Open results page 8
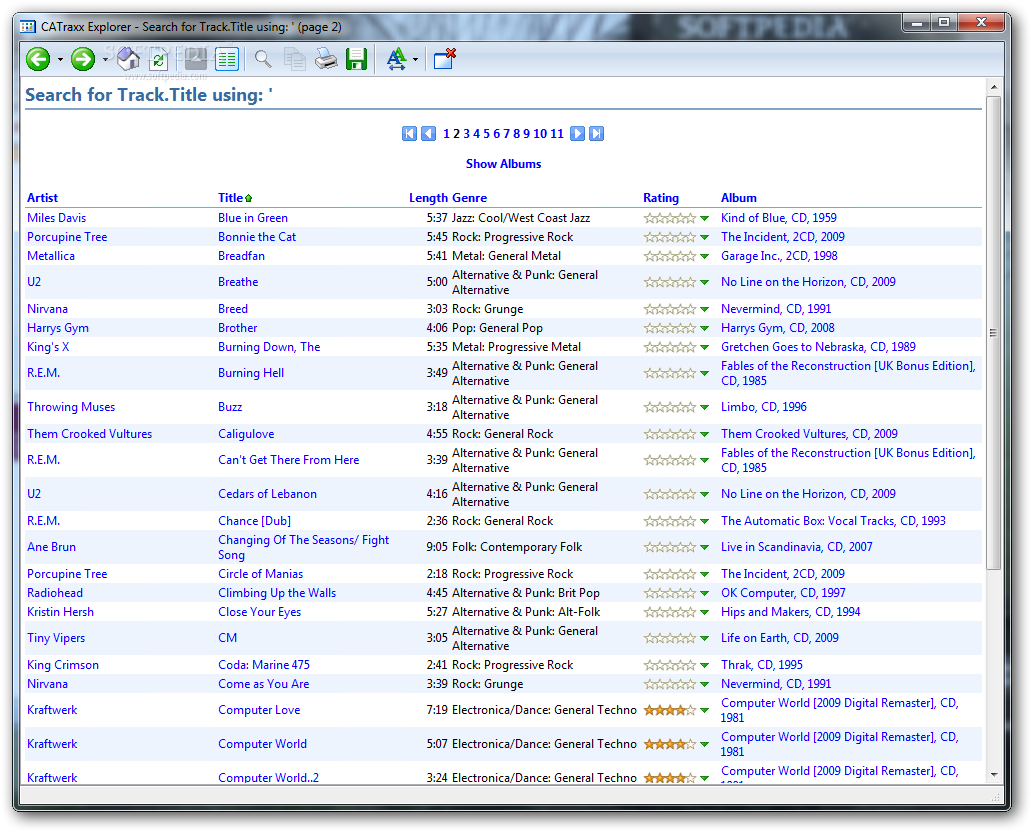This screenshot has width=1032, height=832. pyautogui.click(x=517, y=134)
